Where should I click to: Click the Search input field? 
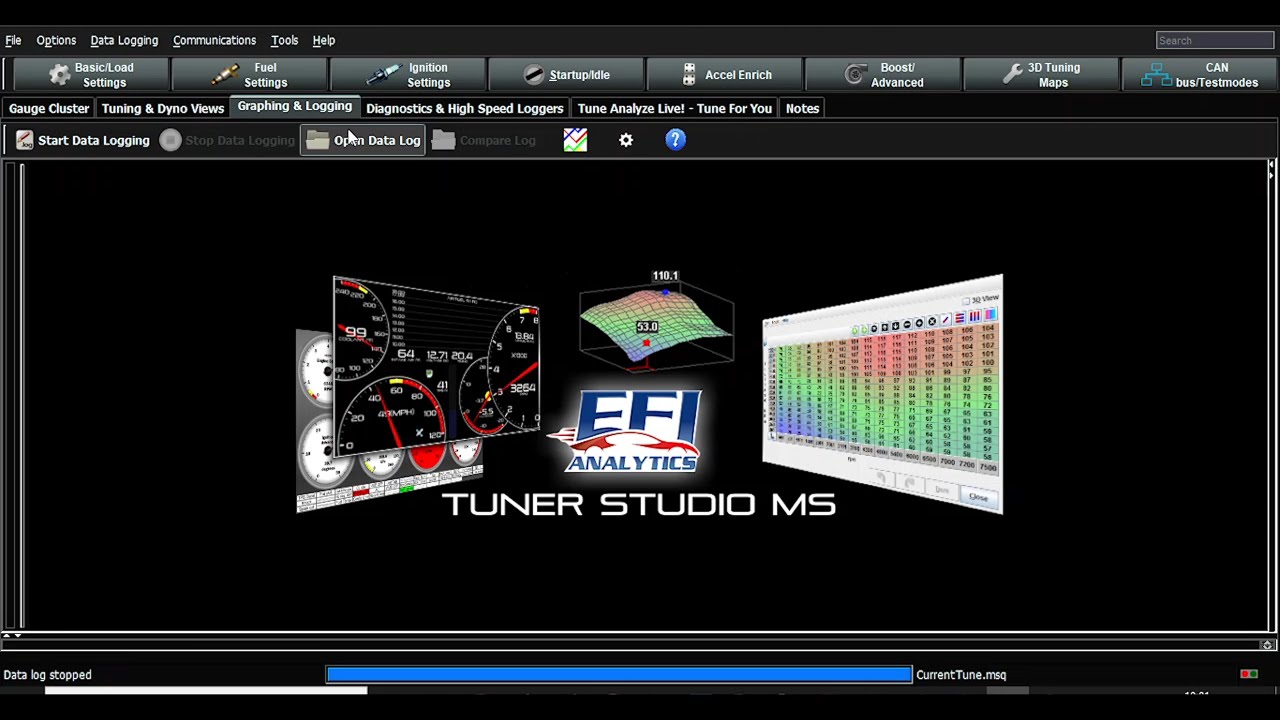[1215, 40]
